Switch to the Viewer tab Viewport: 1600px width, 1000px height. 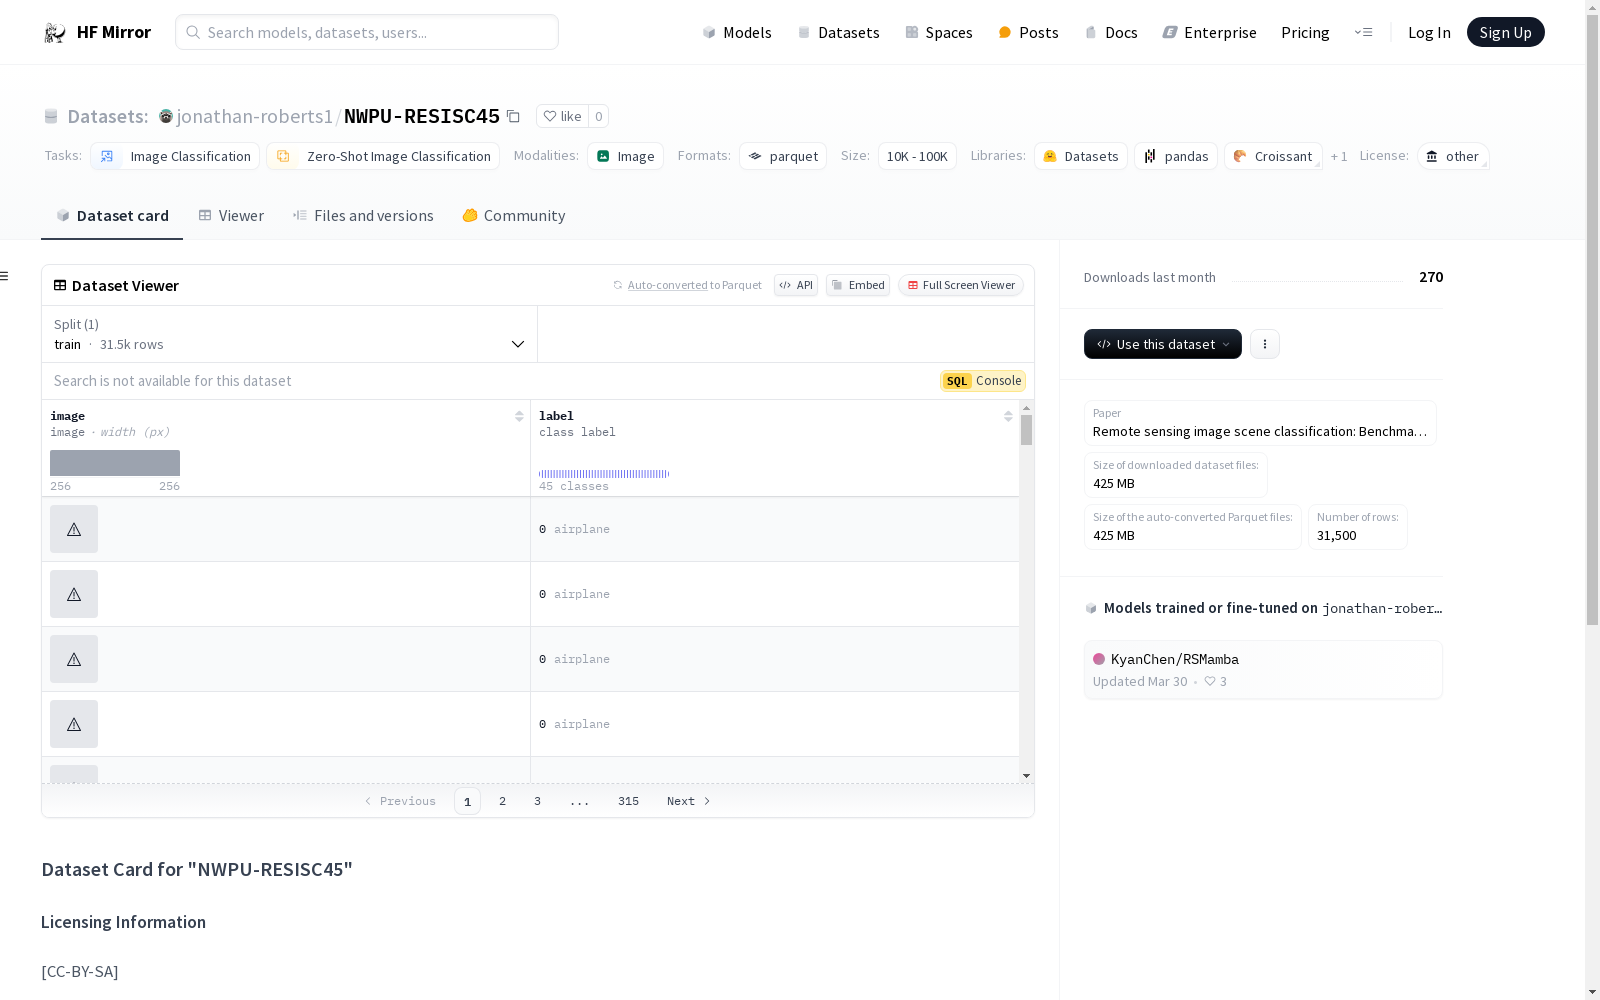tap(231, 216)
